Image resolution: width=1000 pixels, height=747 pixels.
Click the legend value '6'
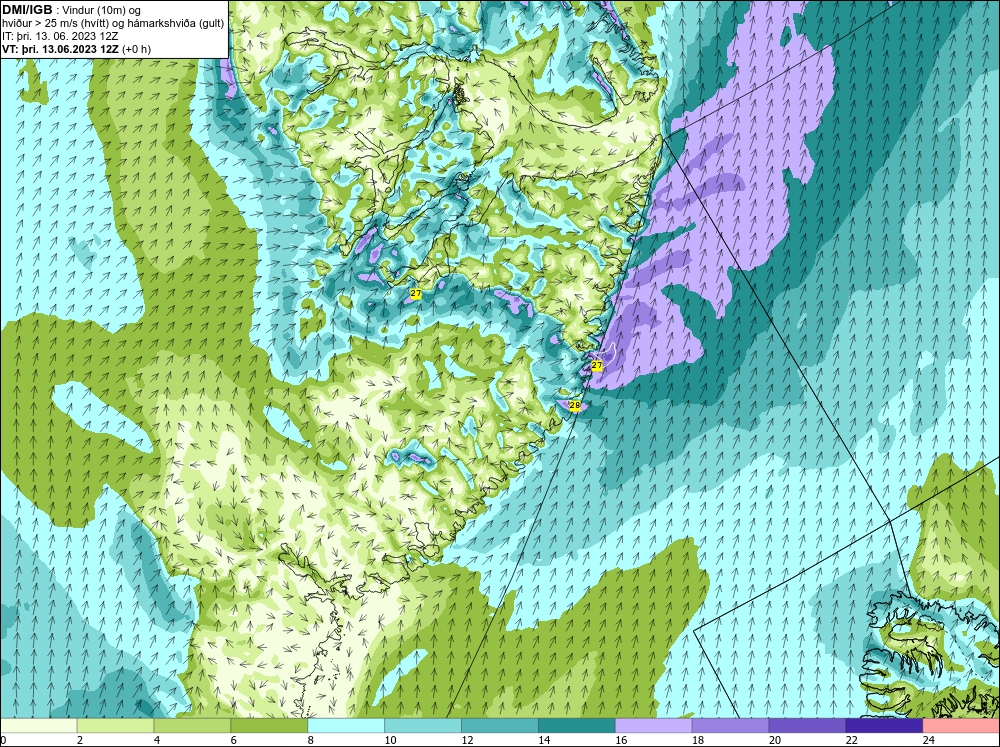234,740
